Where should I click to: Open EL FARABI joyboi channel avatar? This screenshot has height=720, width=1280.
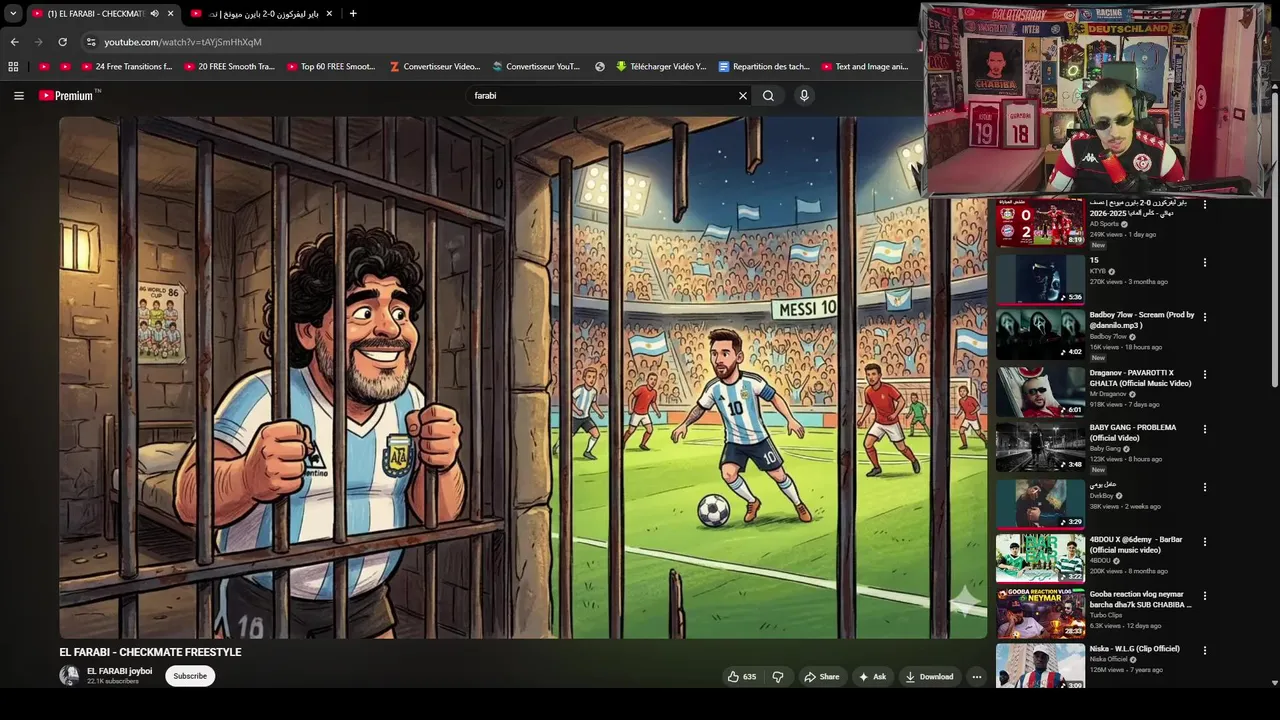point(69,676)
